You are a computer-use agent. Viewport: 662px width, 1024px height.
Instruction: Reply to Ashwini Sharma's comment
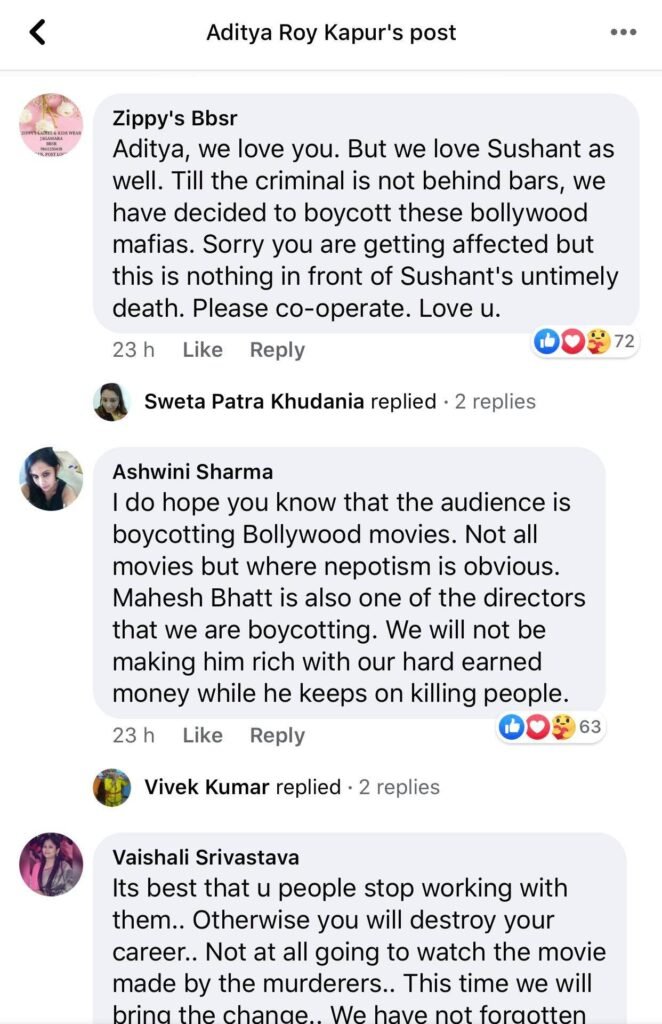click(x=277, y=735)
